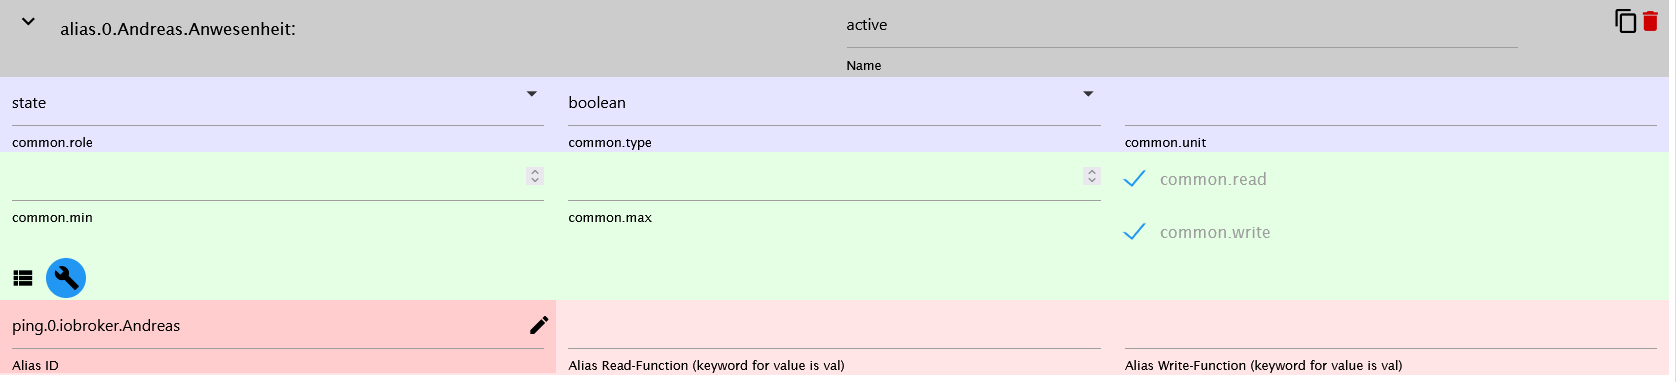
Task: Click the black list icon beside the wrench
Action: (23, 278)
